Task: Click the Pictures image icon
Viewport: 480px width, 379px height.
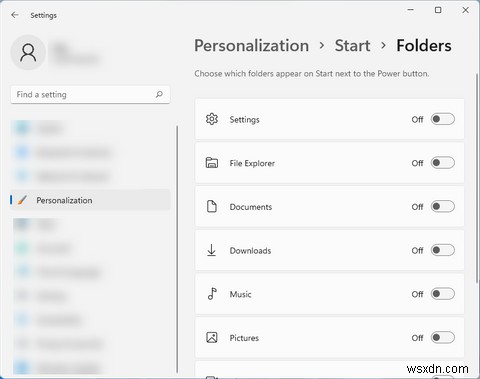Action: tap(212, 337)
